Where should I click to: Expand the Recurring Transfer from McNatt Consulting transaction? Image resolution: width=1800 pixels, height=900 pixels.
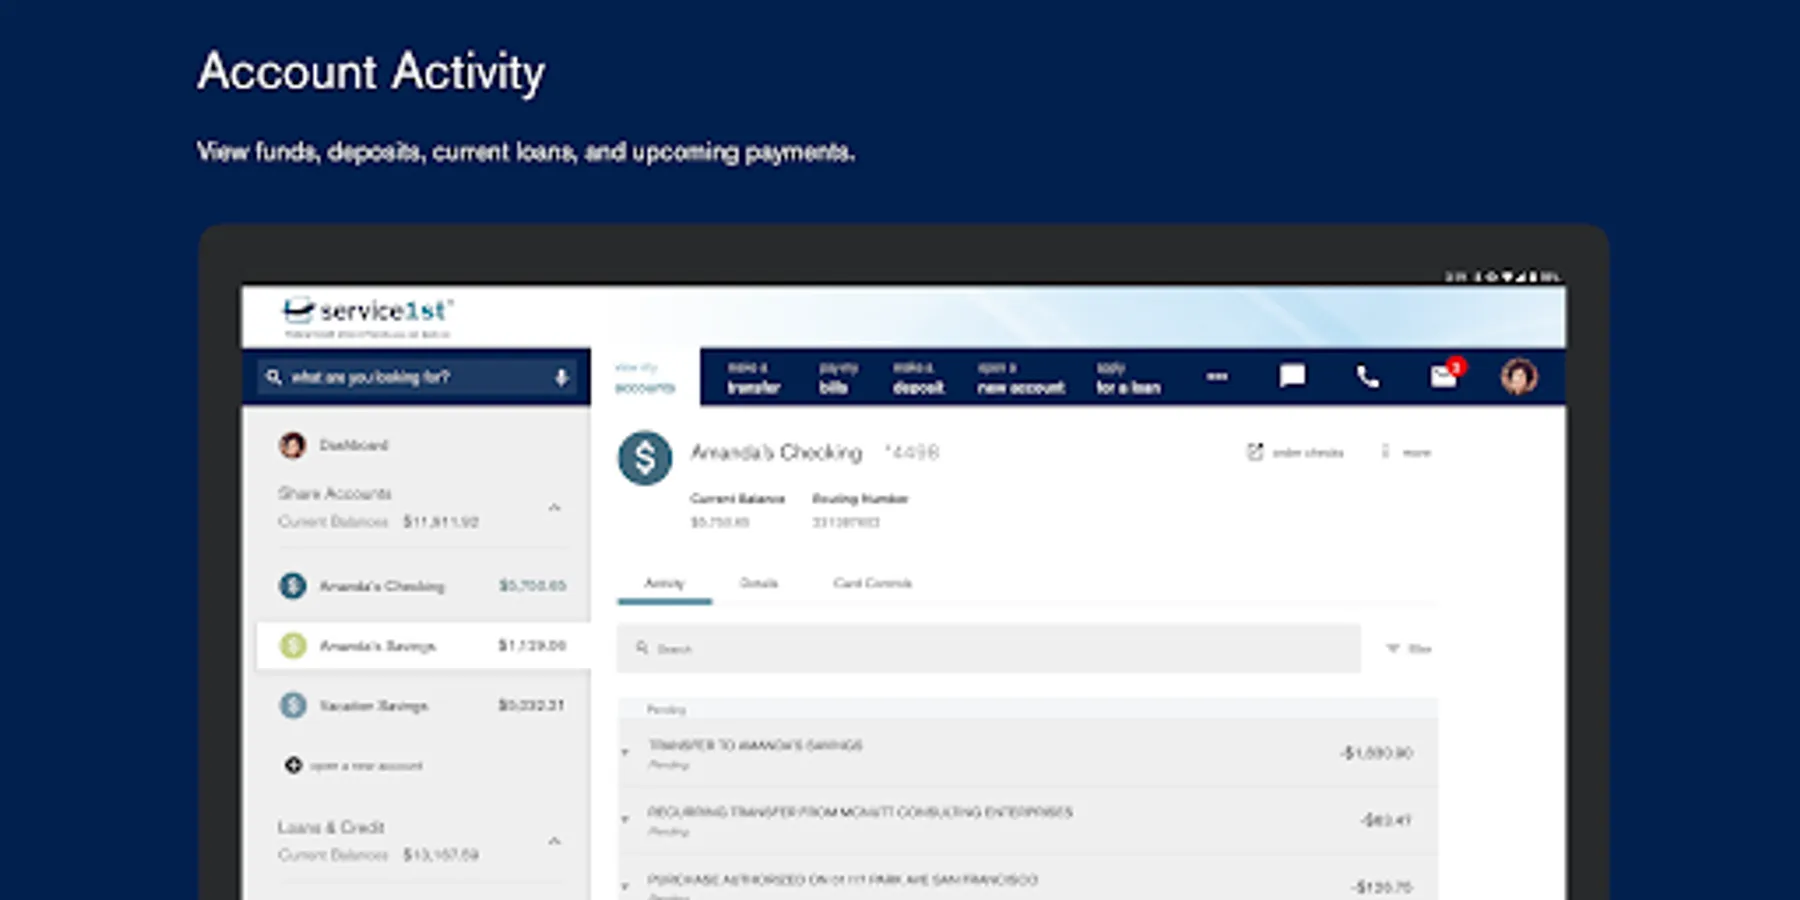click(625, 819)
